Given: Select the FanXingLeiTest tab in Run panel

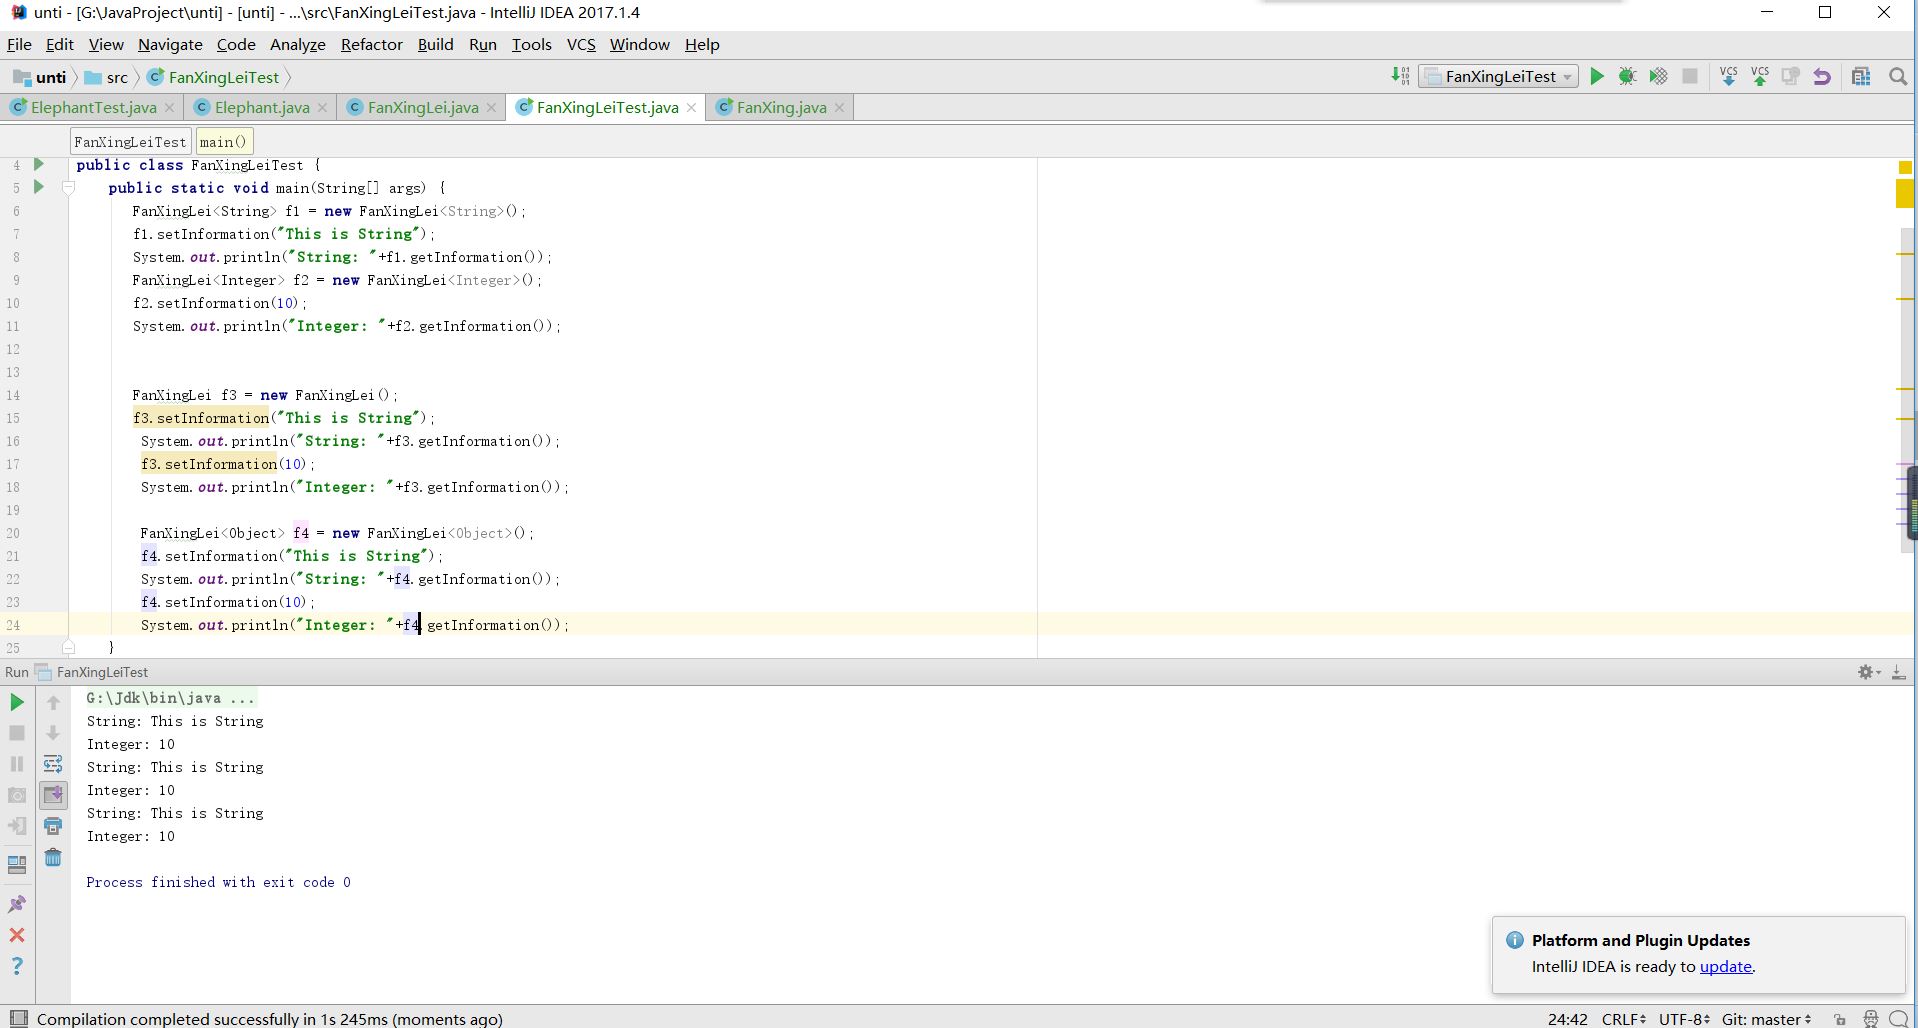Looking at the screenshot, I should [x=92, y=672].
